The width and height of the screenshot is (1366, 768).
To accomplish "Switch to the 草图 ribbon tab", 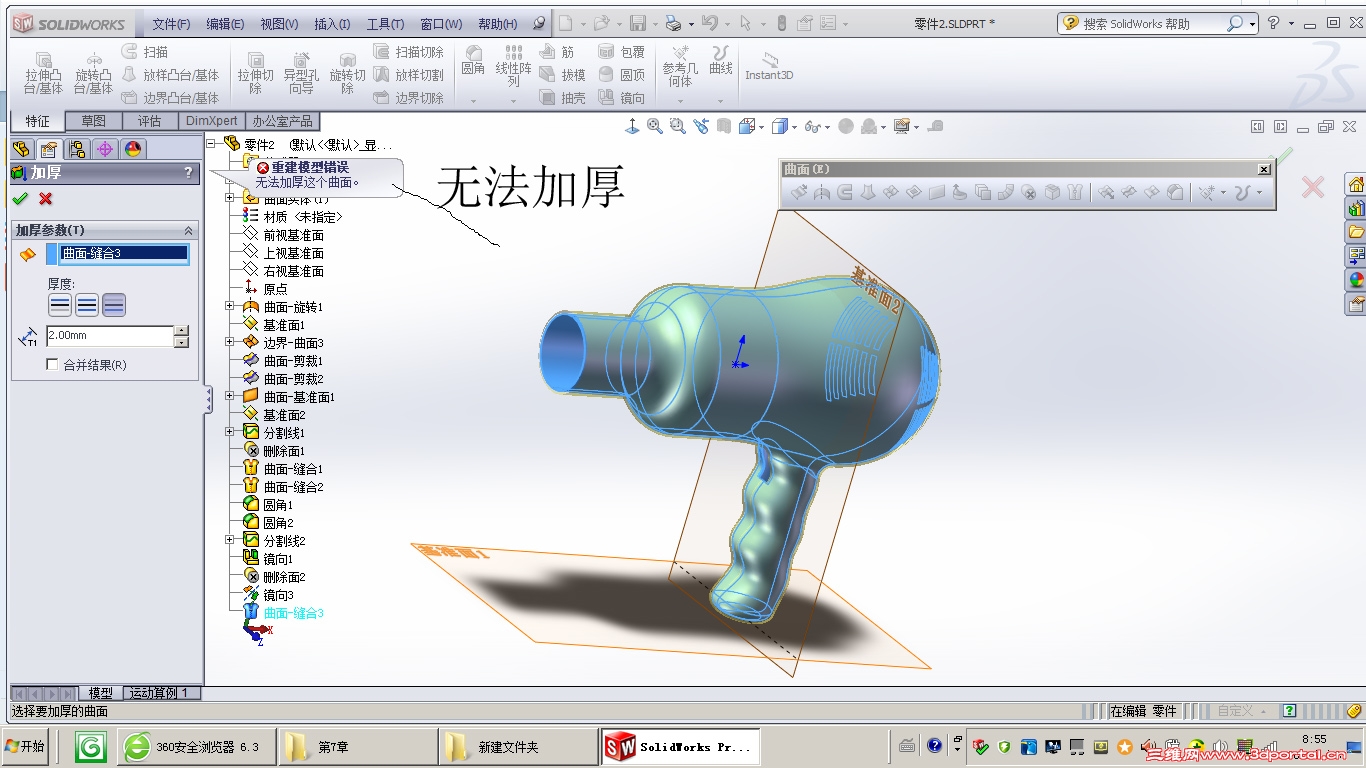I will [93, 121].
